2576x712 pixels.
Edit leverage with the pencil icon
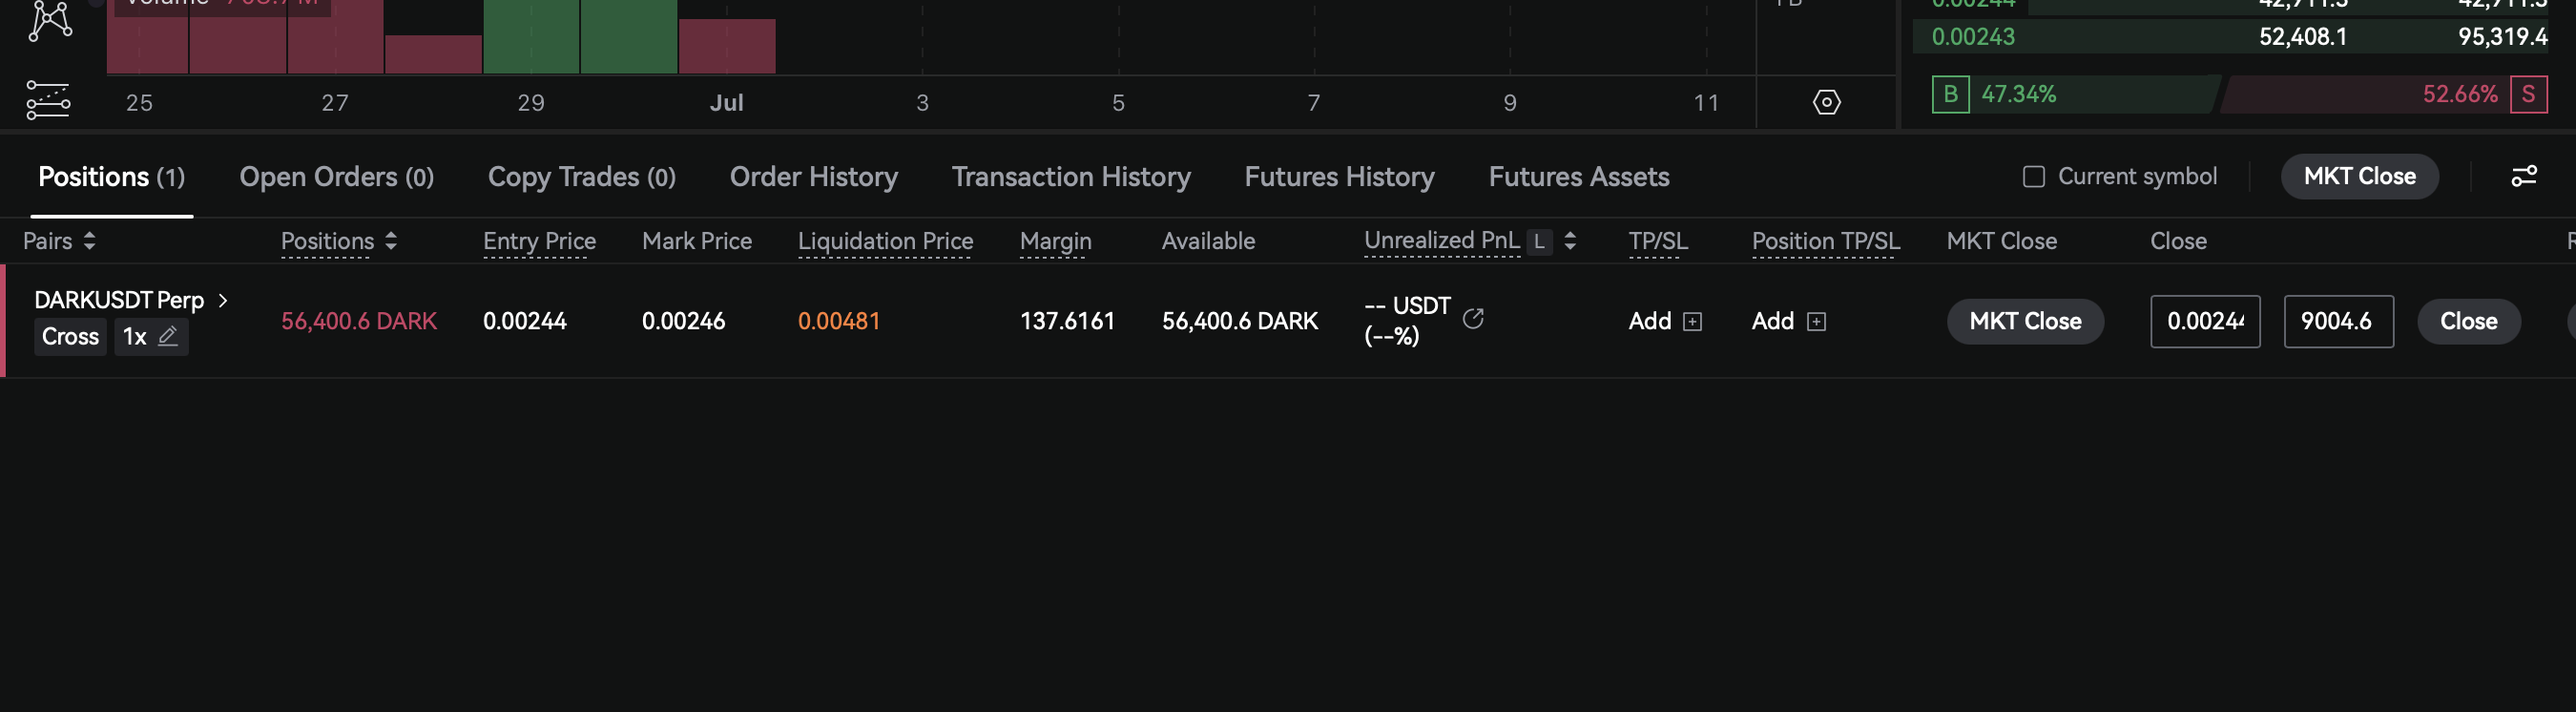[x=168, y=336]
